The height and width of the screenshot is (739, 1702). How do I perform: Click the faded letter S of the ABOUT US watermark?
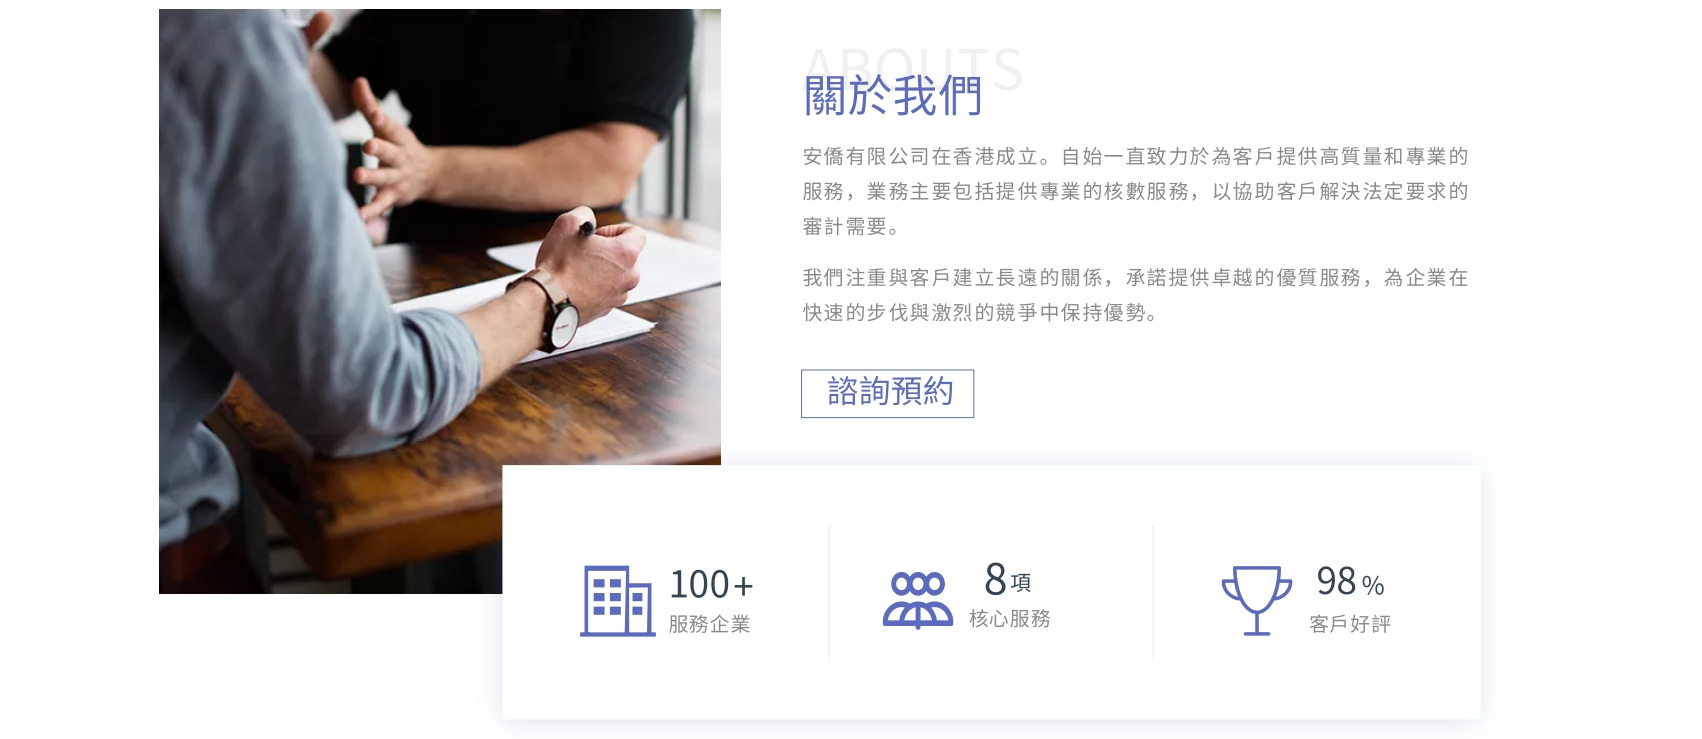[1003, 68]
